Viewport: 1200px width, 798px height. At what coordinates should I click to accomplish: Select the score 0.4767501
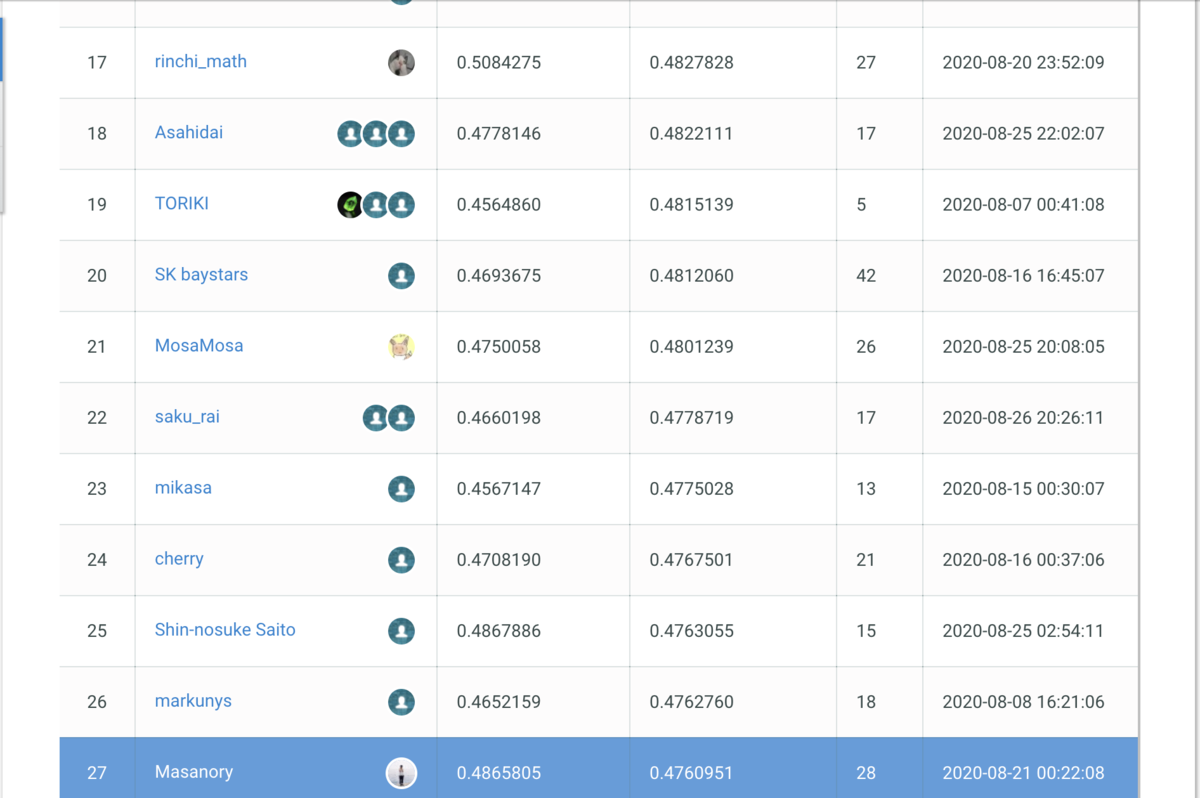(692, 559)
